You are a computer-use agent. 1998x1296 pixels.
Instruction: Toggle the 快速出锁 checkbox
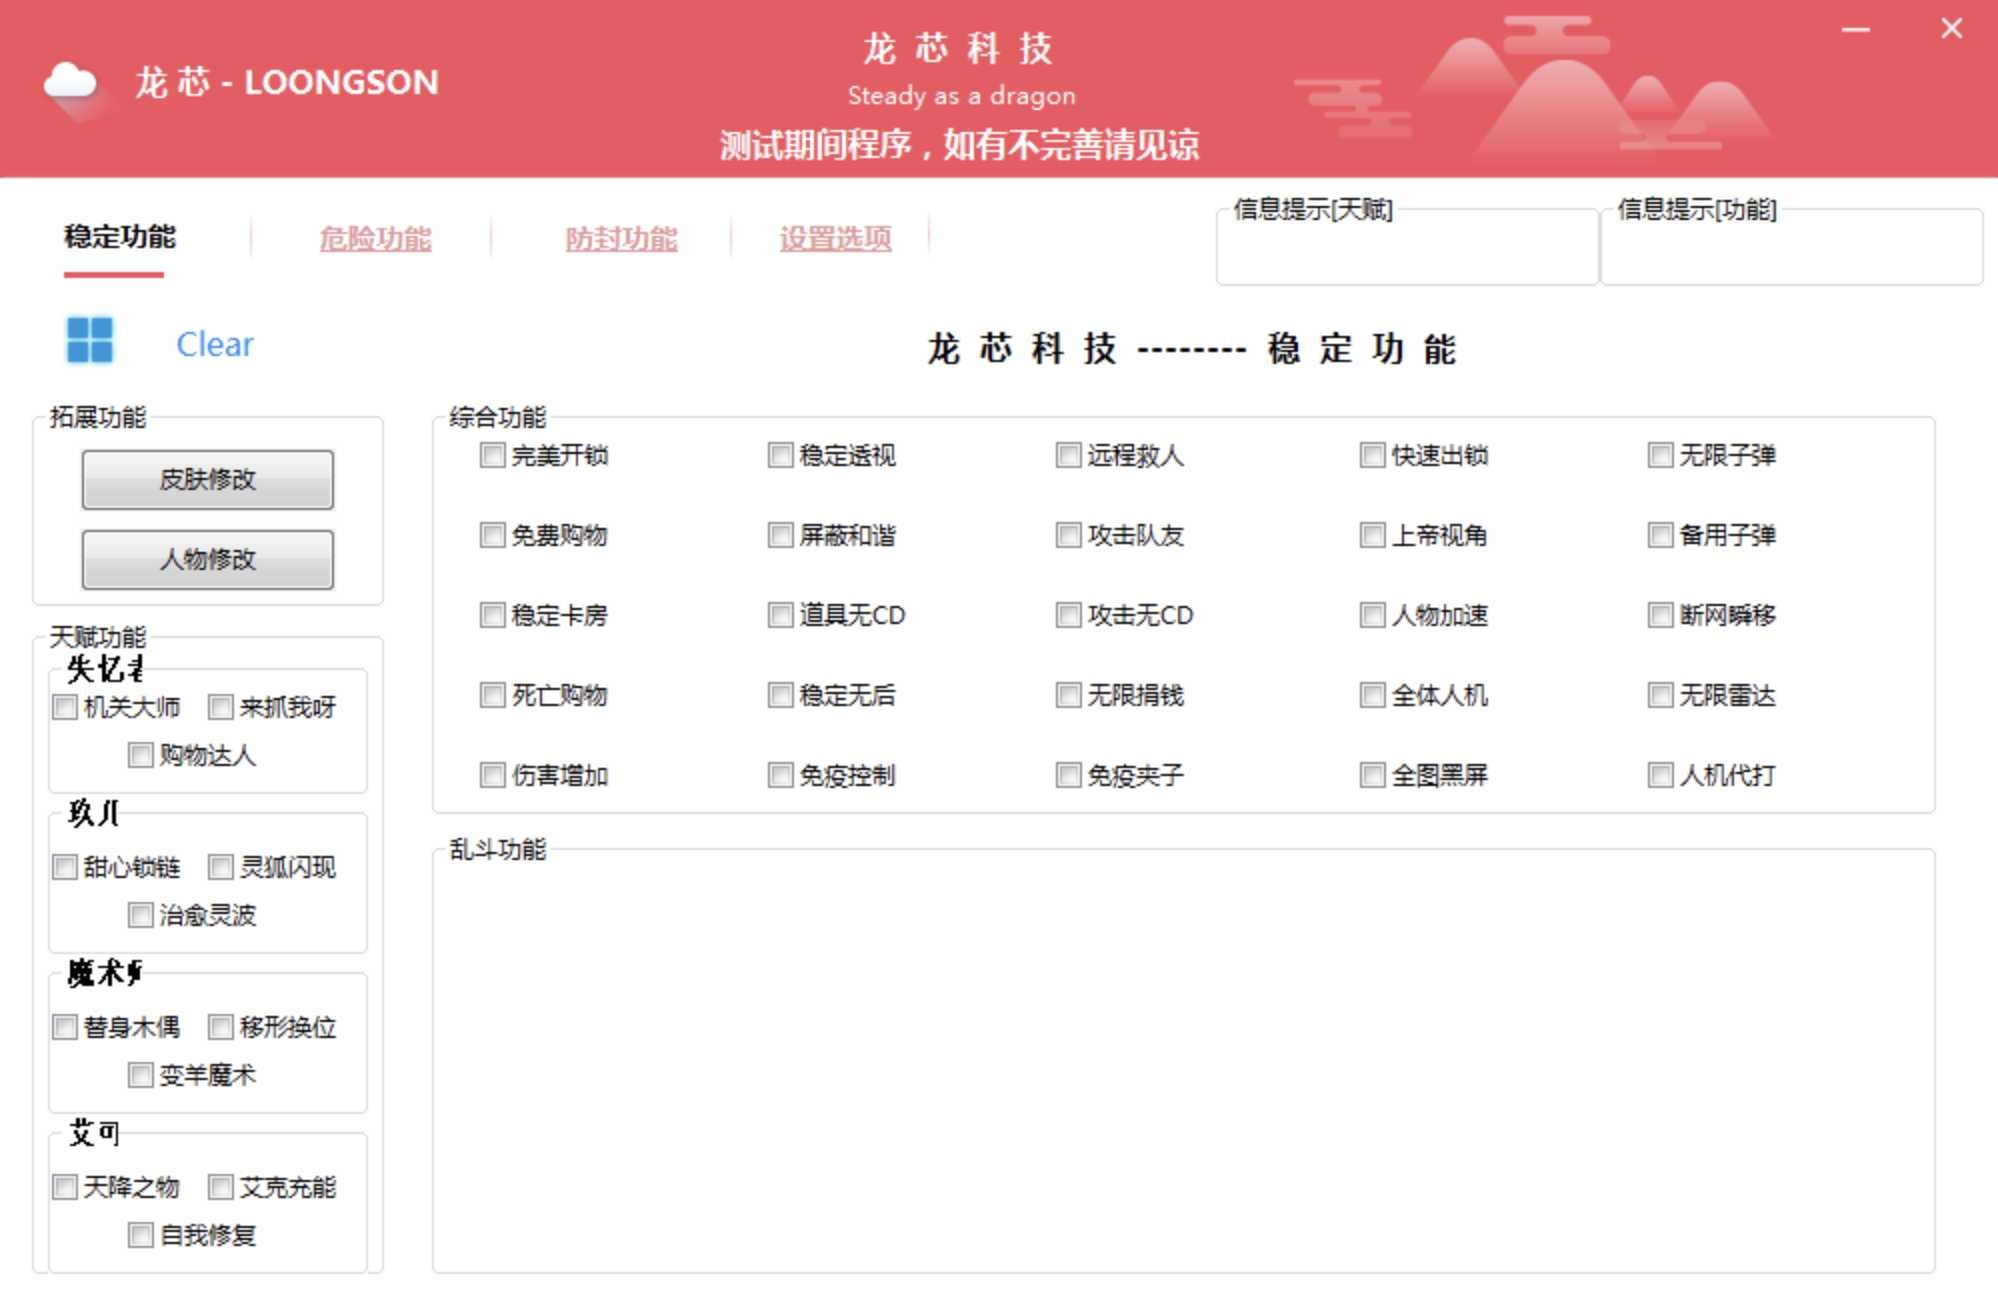1372,456
